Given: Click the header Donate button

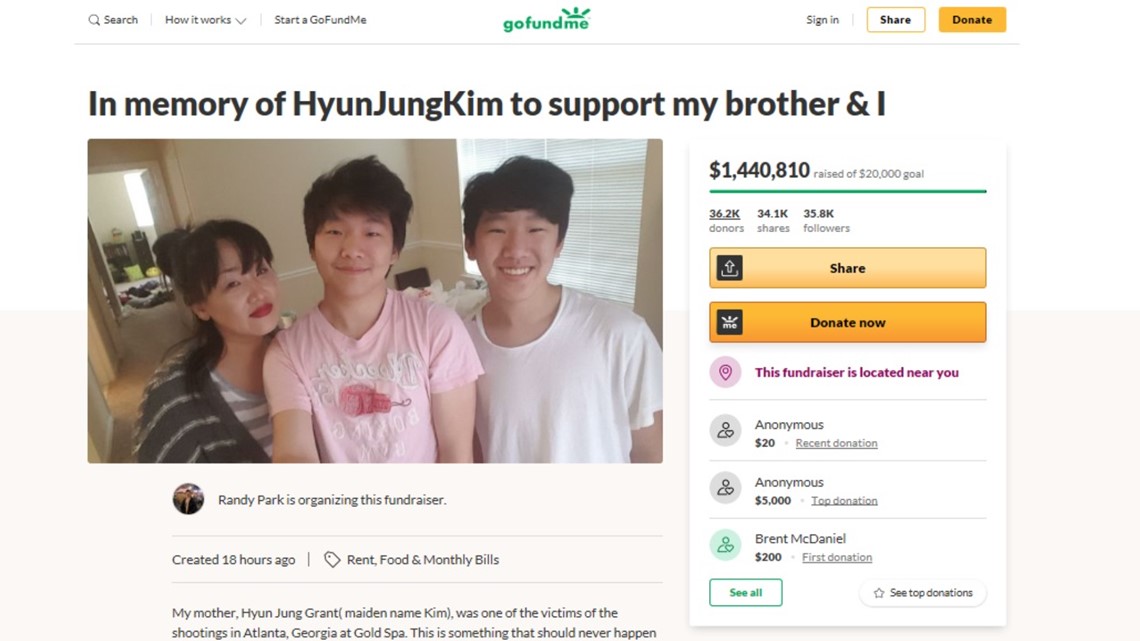Looking at the screenshot, I should click(x=972, y=20).
